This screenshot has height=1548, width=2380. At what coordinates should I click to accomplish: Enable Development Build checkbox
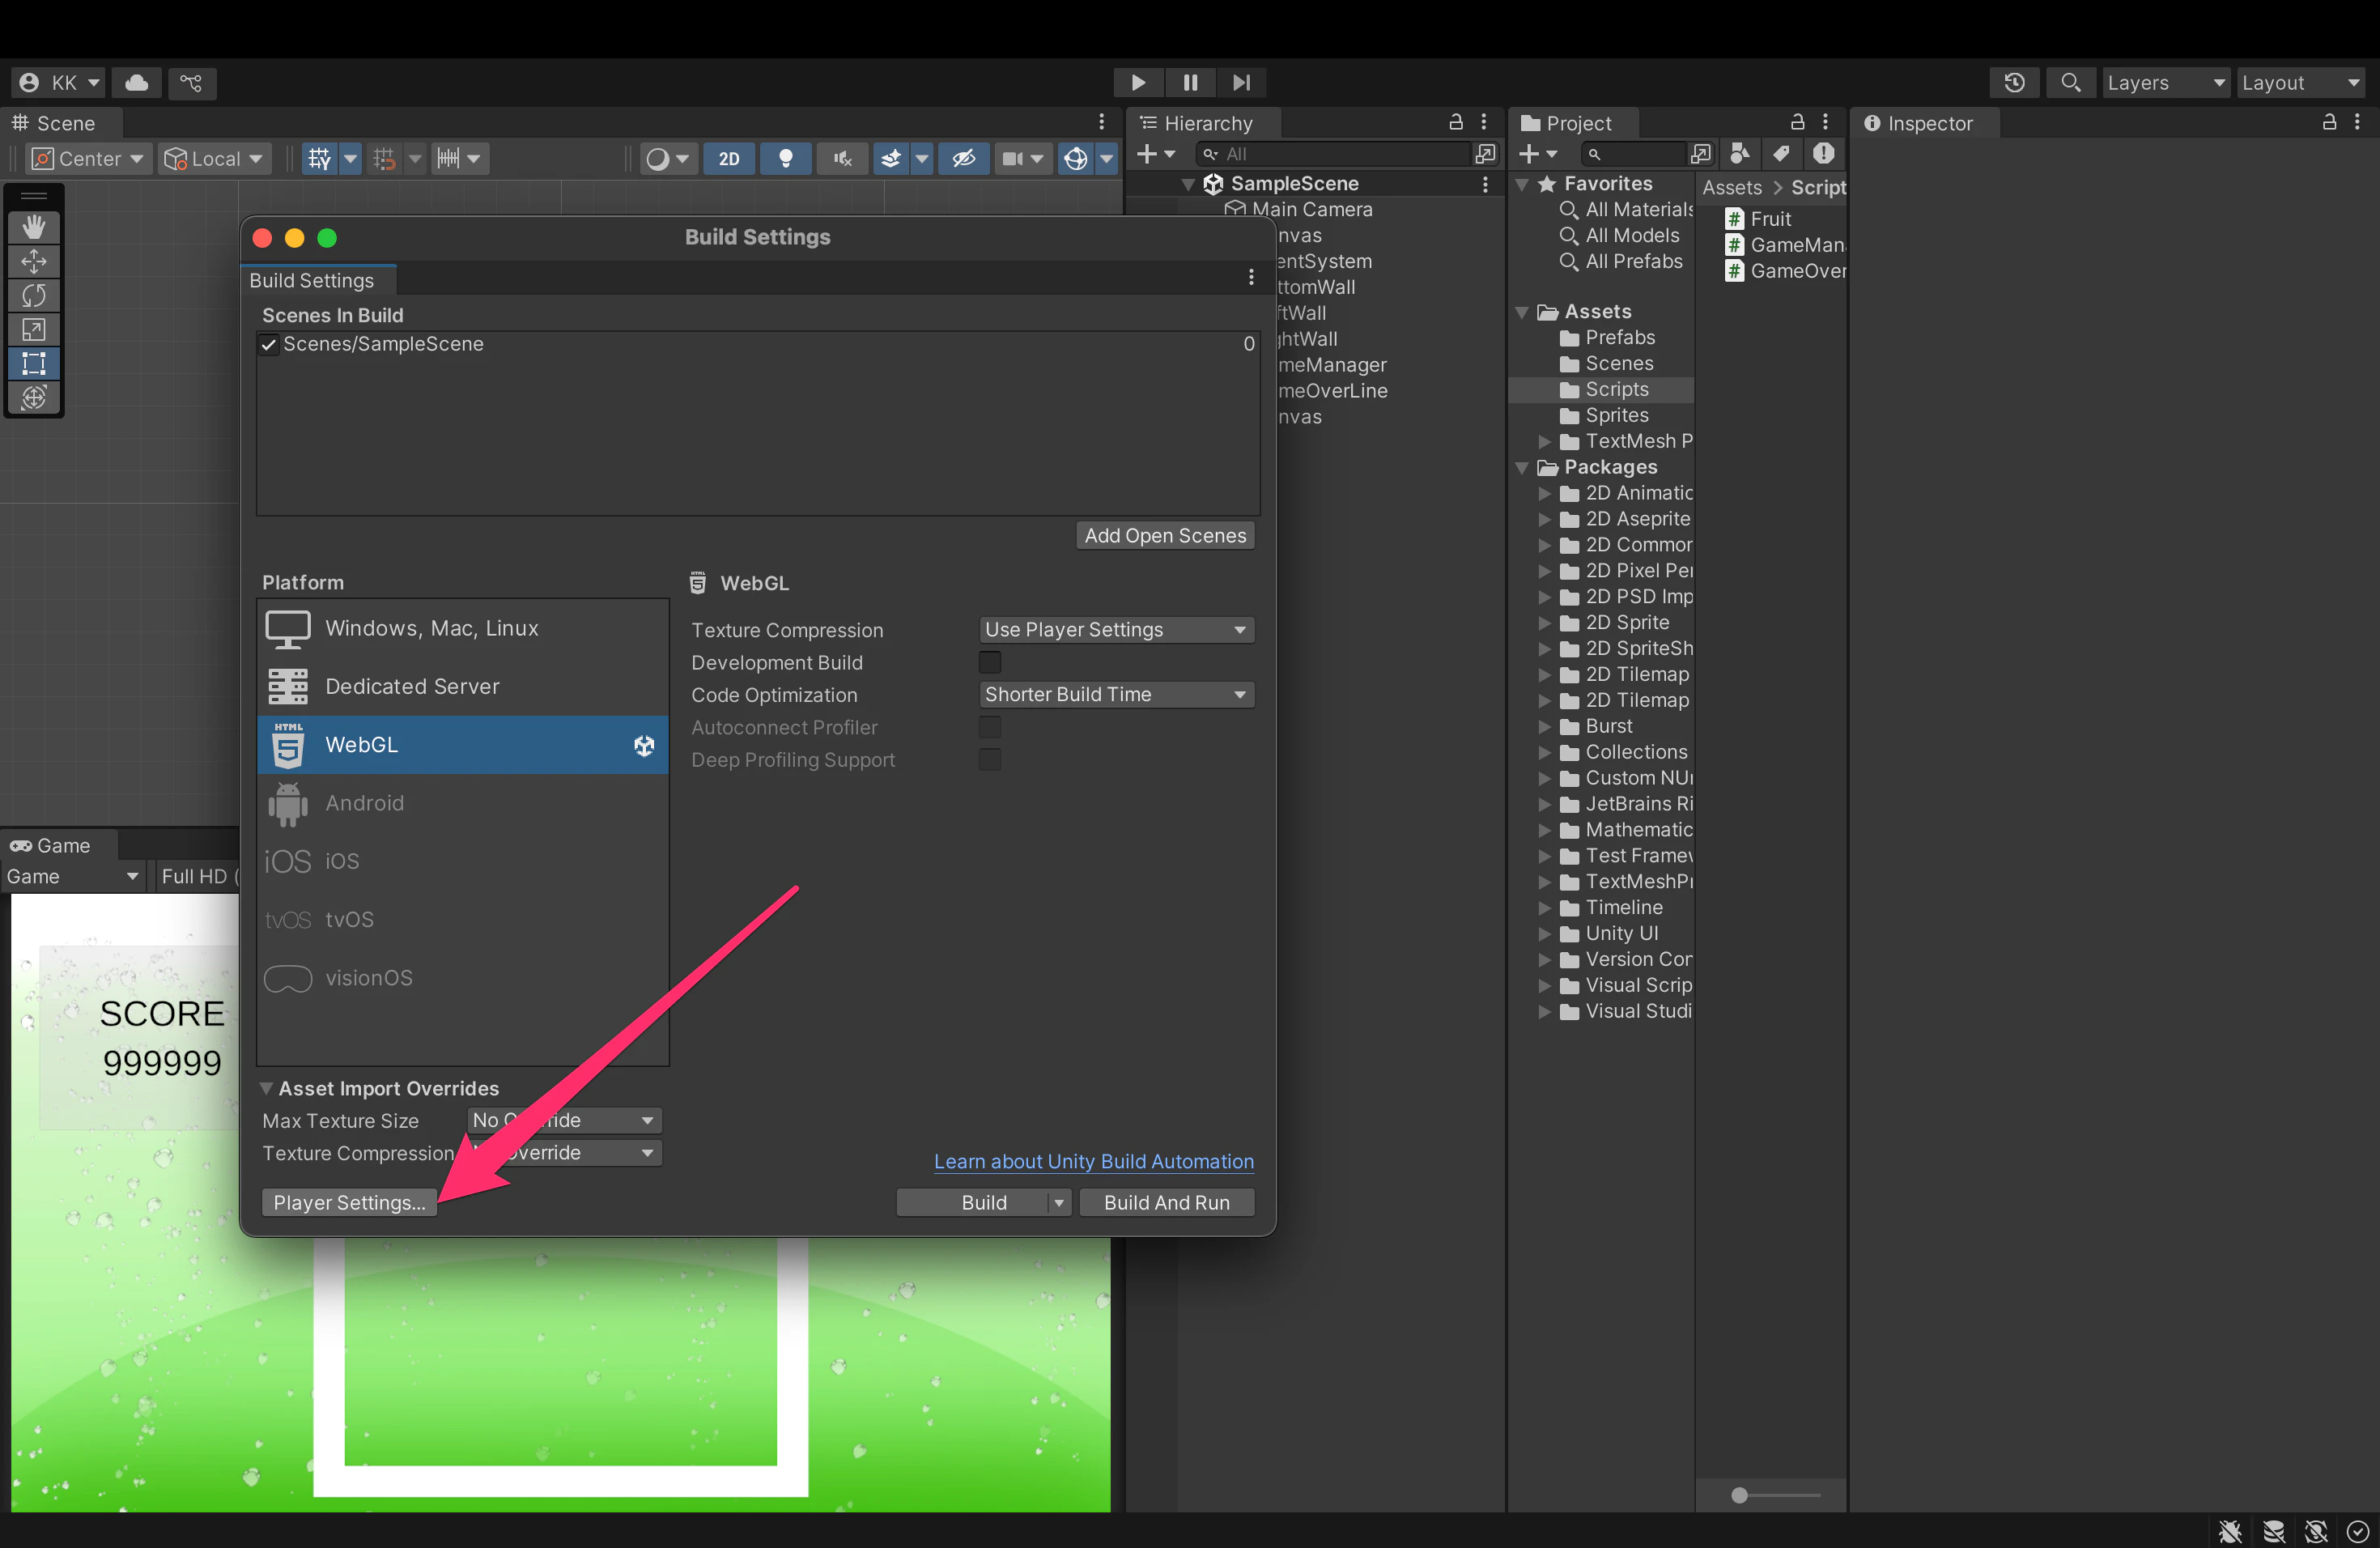click(x=989, y=662)
